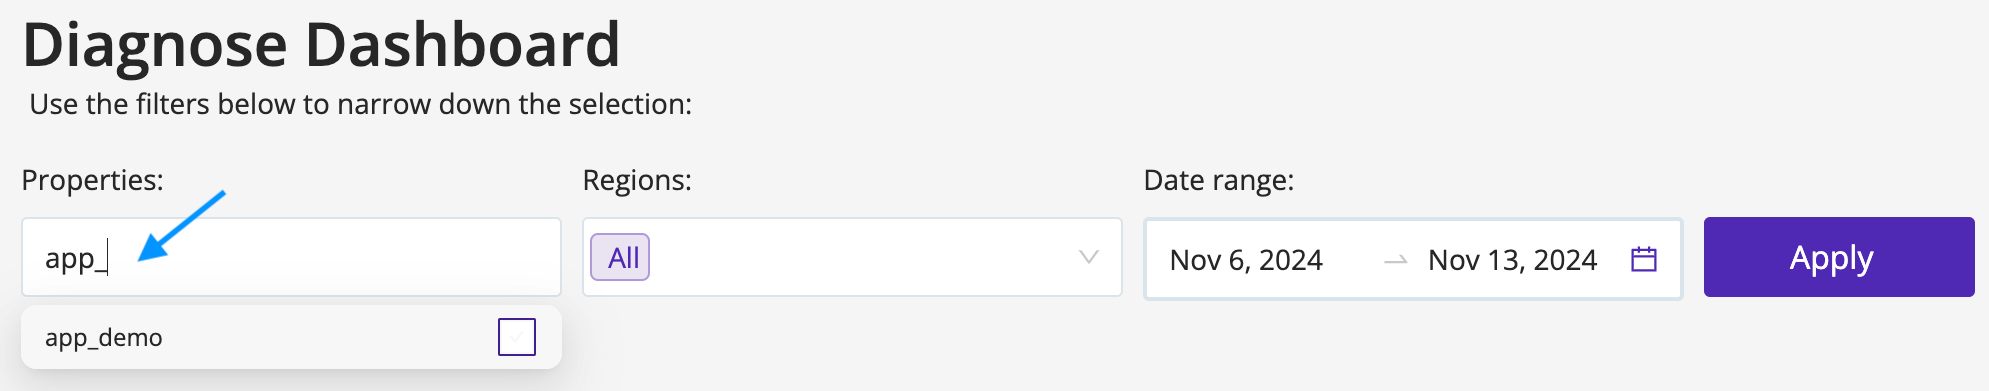Click the blue annotation arrow
1989x391 pixels.
(x=182, y=226)
